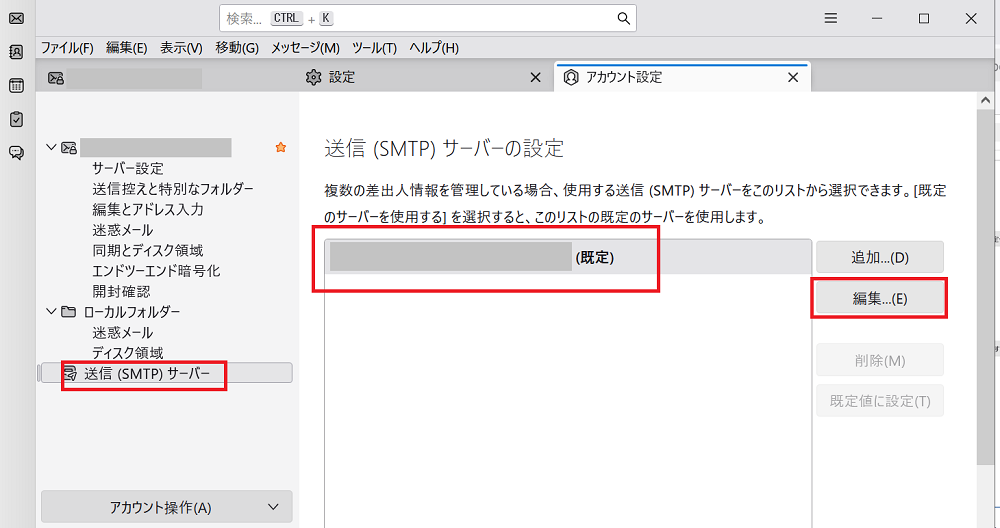The width and height of the screenshot is (1000, 528).
Task: Open the hamburger application menu
Action: 830,18
